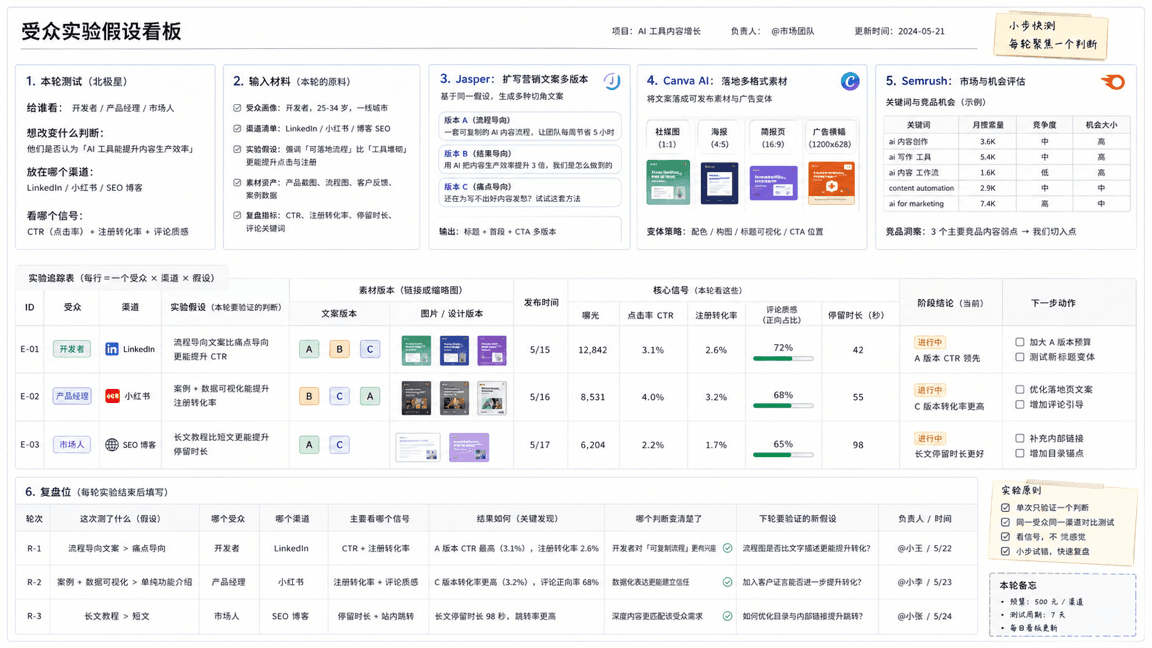Click copy version C badge in row E-01
The height and width of the screenshot is (648, 1152).
point(370,349)
